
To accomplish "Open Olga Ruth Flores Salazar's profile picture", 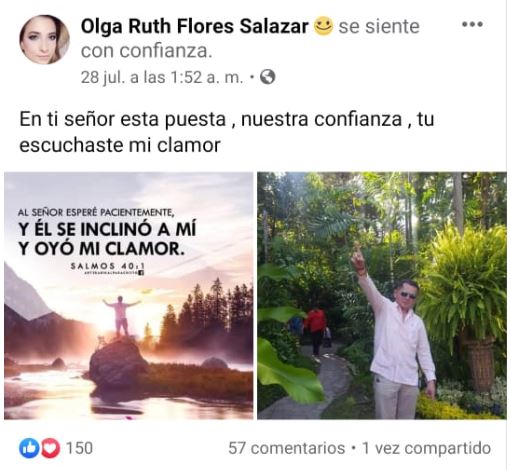I will point(45,39).
